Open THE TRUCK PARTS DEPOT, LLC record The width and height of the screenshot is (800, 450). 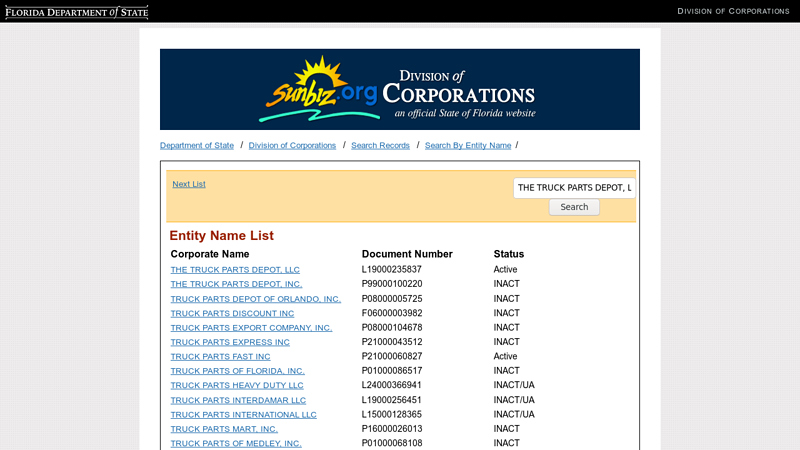(x=235, y=269)
